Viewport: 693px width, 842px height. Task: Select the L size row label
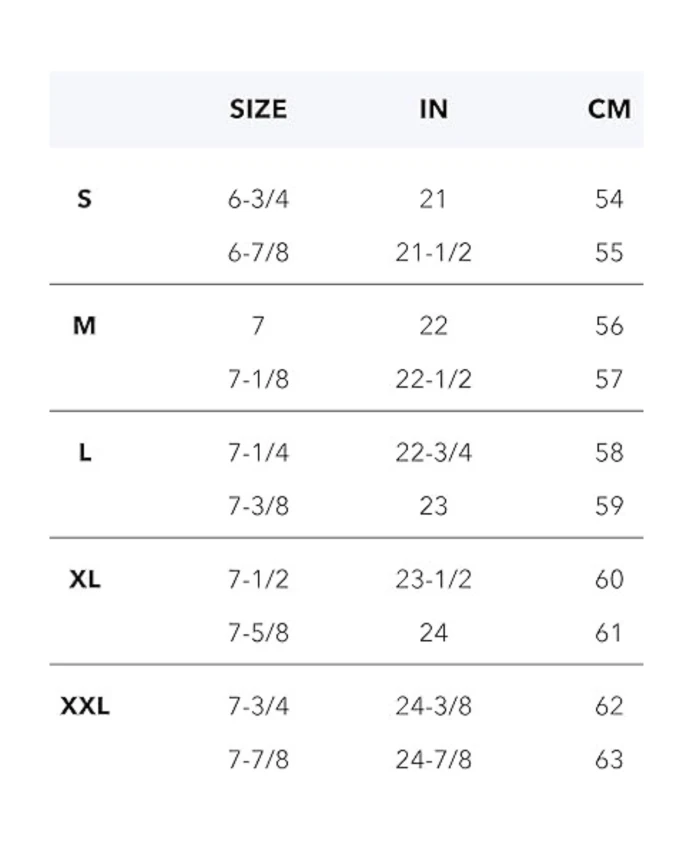point(84,453)
